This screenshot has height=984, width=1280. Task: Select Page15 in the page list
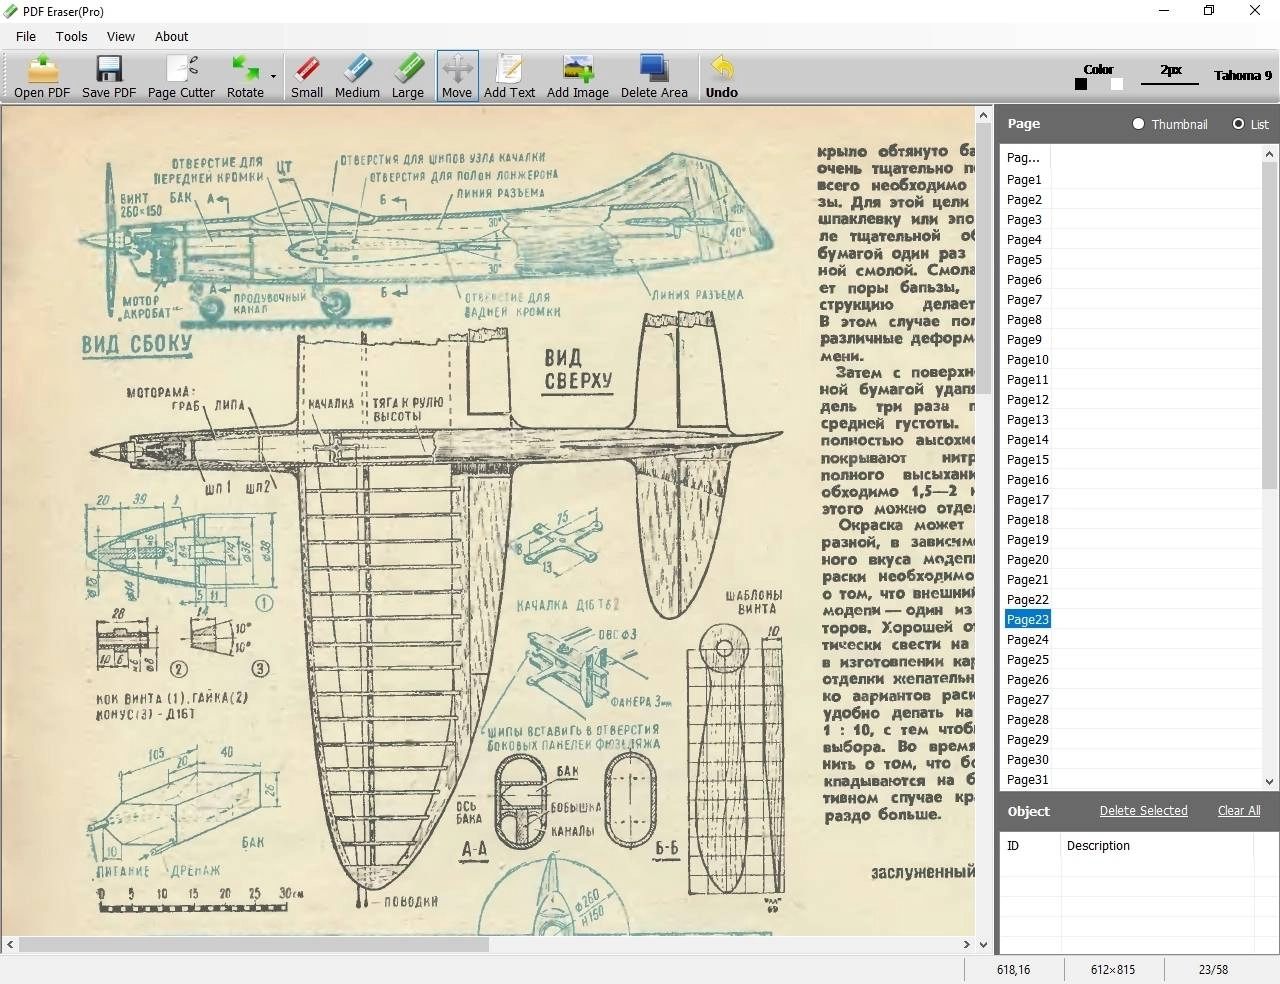point(1028,460)
